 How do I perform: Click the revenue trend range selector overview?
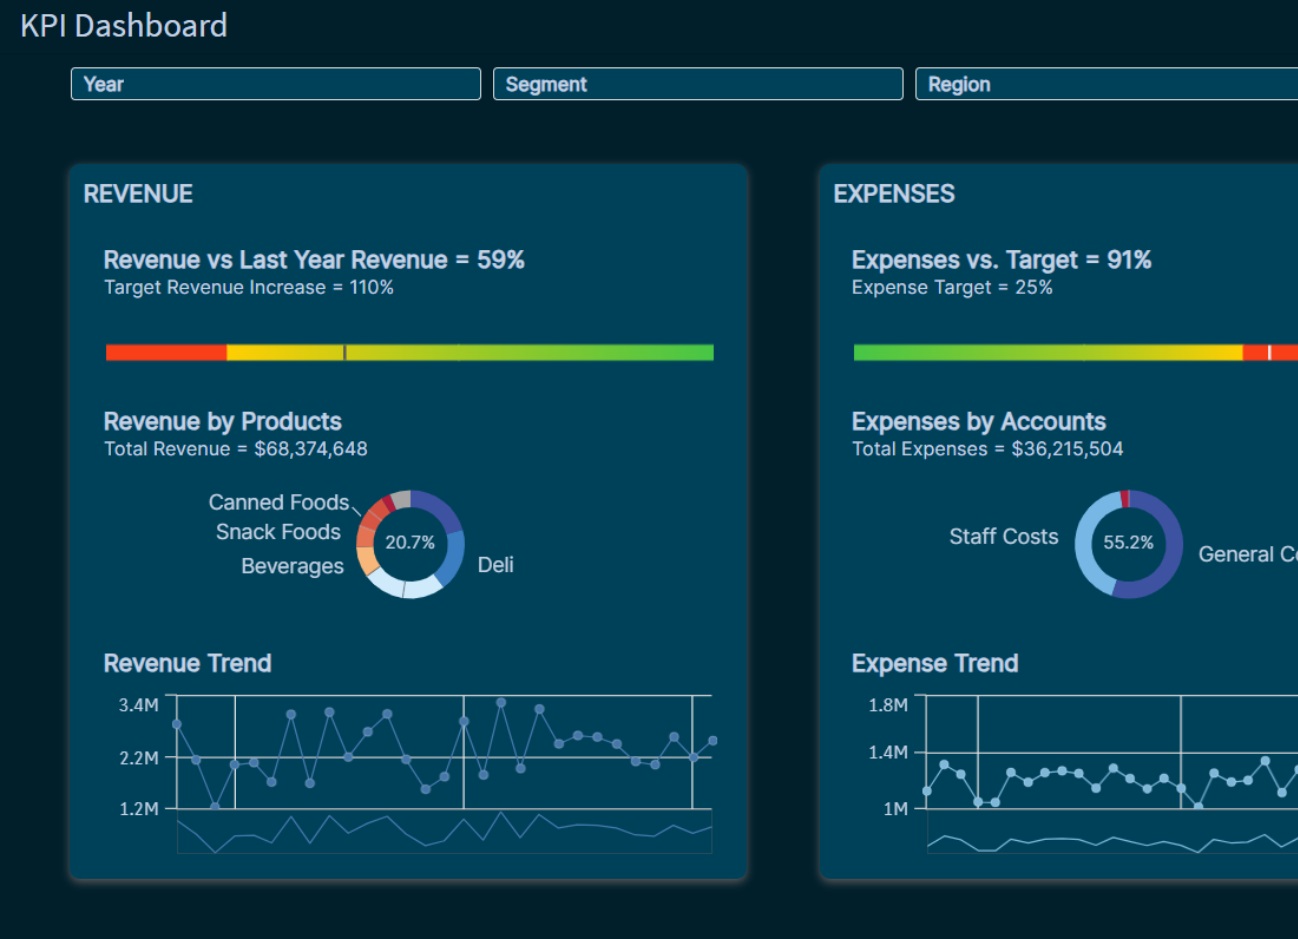click(444, 832)
